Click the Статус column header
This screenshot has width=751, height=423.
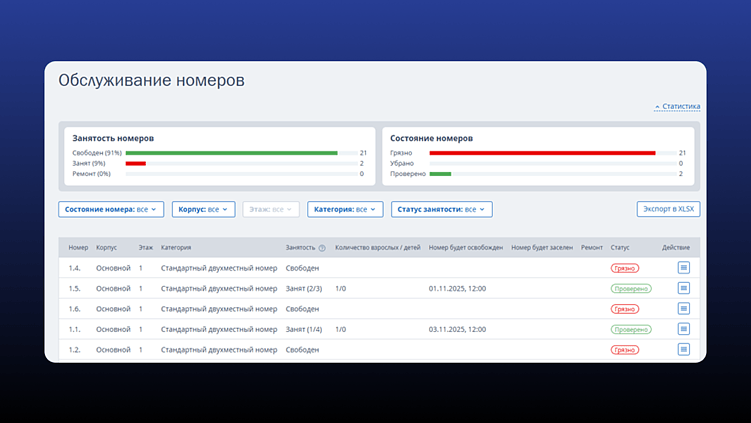620,248
